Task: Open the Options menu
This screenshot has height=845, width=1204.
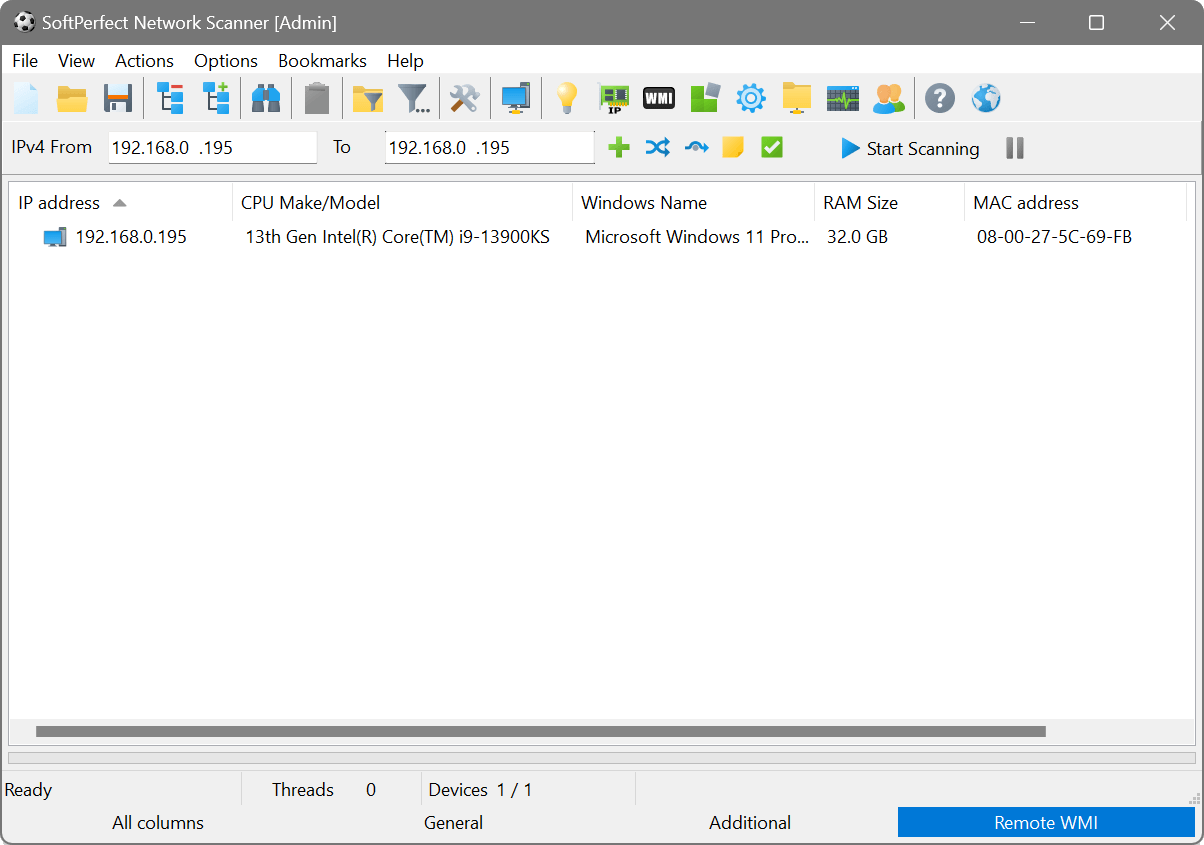Action: [226, 61]
